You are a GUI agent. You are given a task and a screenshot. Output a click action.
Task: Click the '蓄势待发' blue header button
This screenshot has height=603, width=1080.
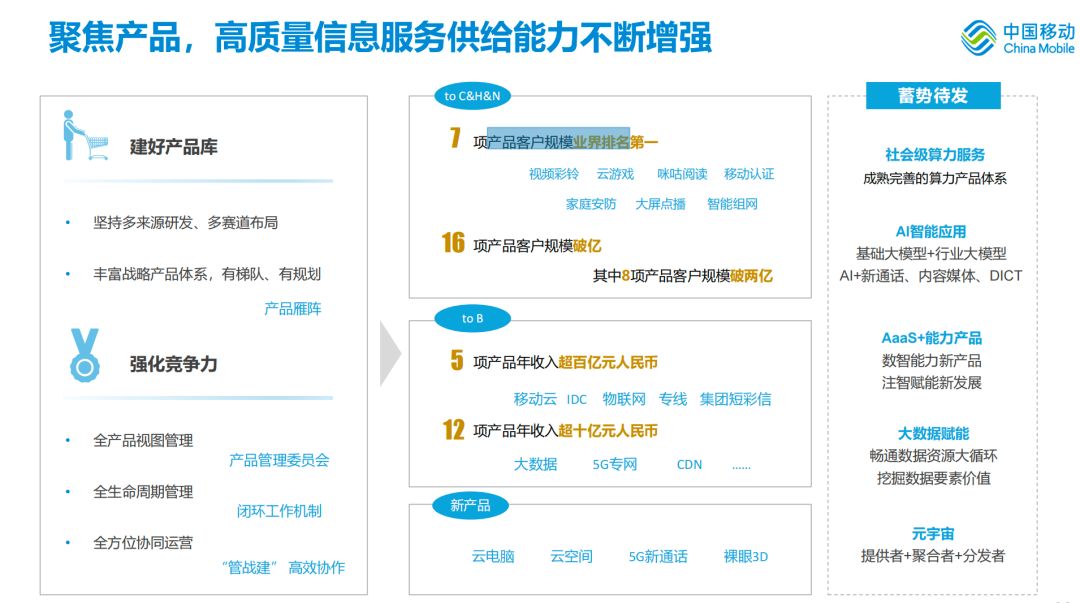point(932,96)
